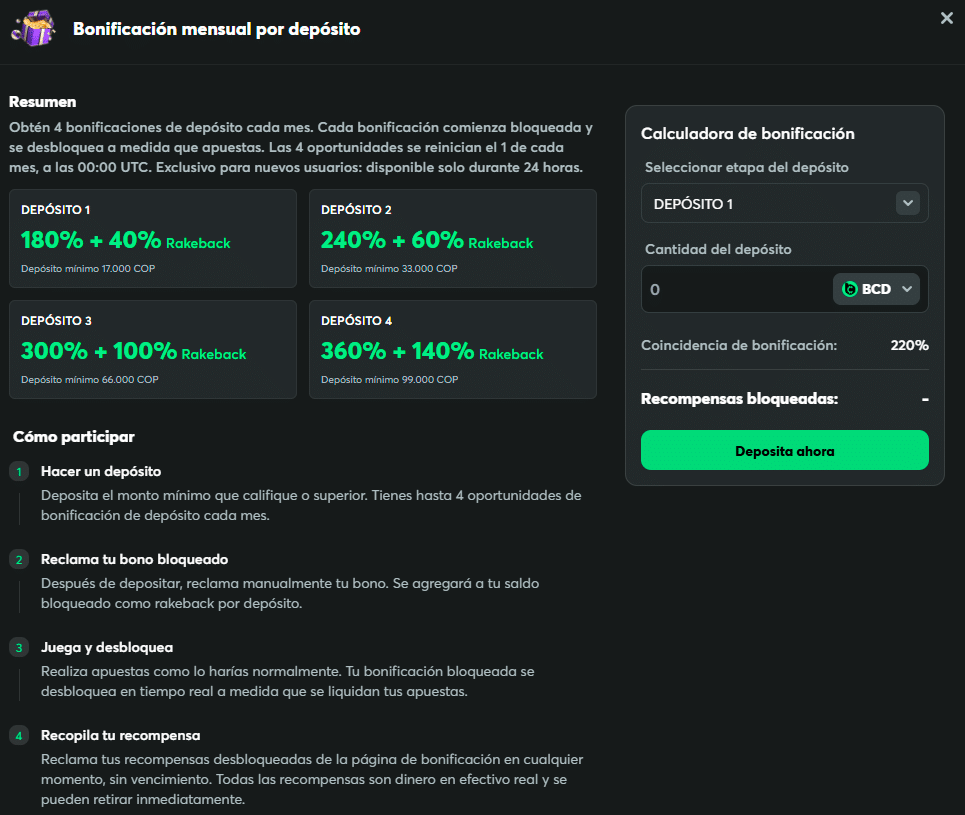This screenshot has height=815, width=965.
Task: Select the DEPÓSITO 2 bonus card
Action: 453,238
